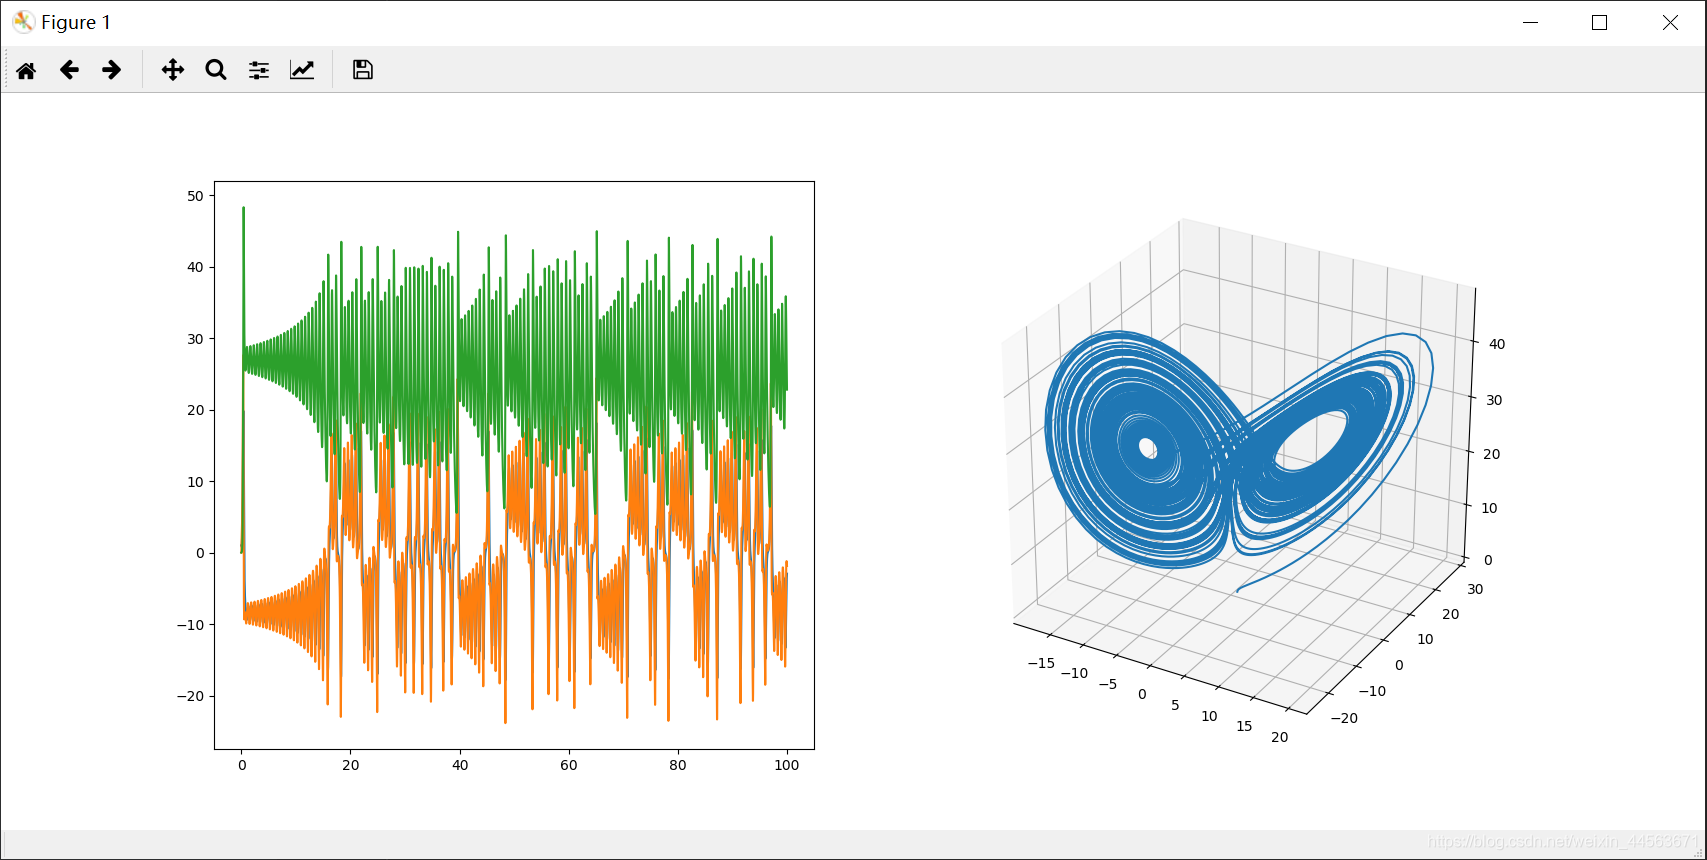Click the y-axis label 30 on 3D plot

coord(1475,589)
